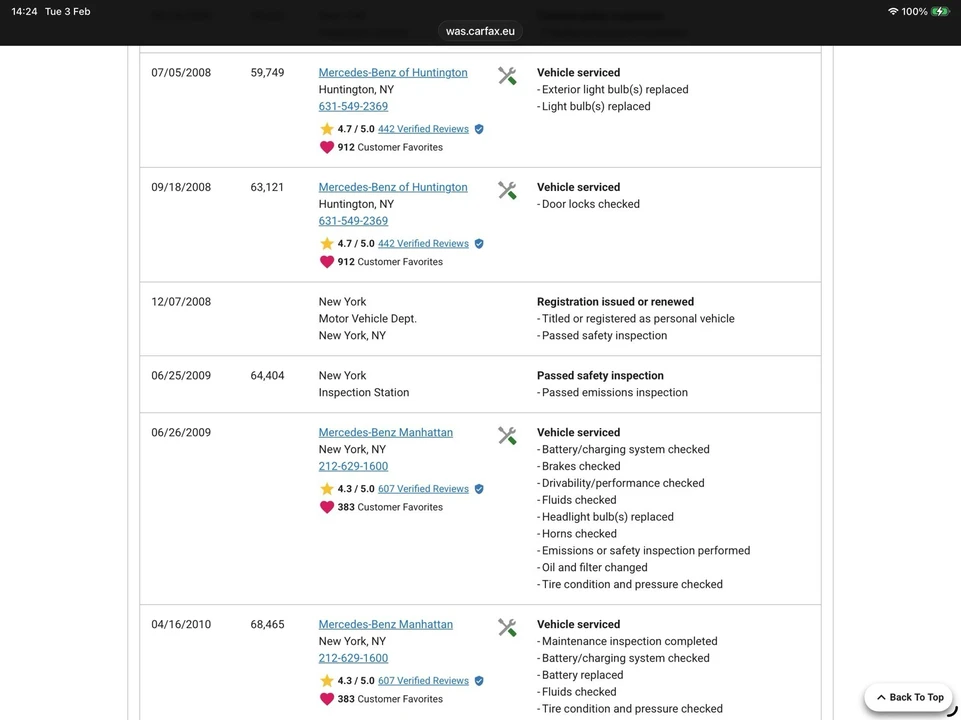Click the star rating icon in 04/16/2010 row

[327, 680]
